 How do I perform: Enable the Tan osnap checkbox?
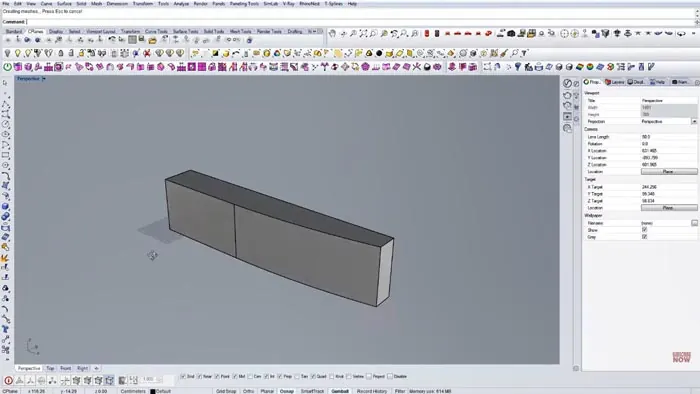pos(297,377)
